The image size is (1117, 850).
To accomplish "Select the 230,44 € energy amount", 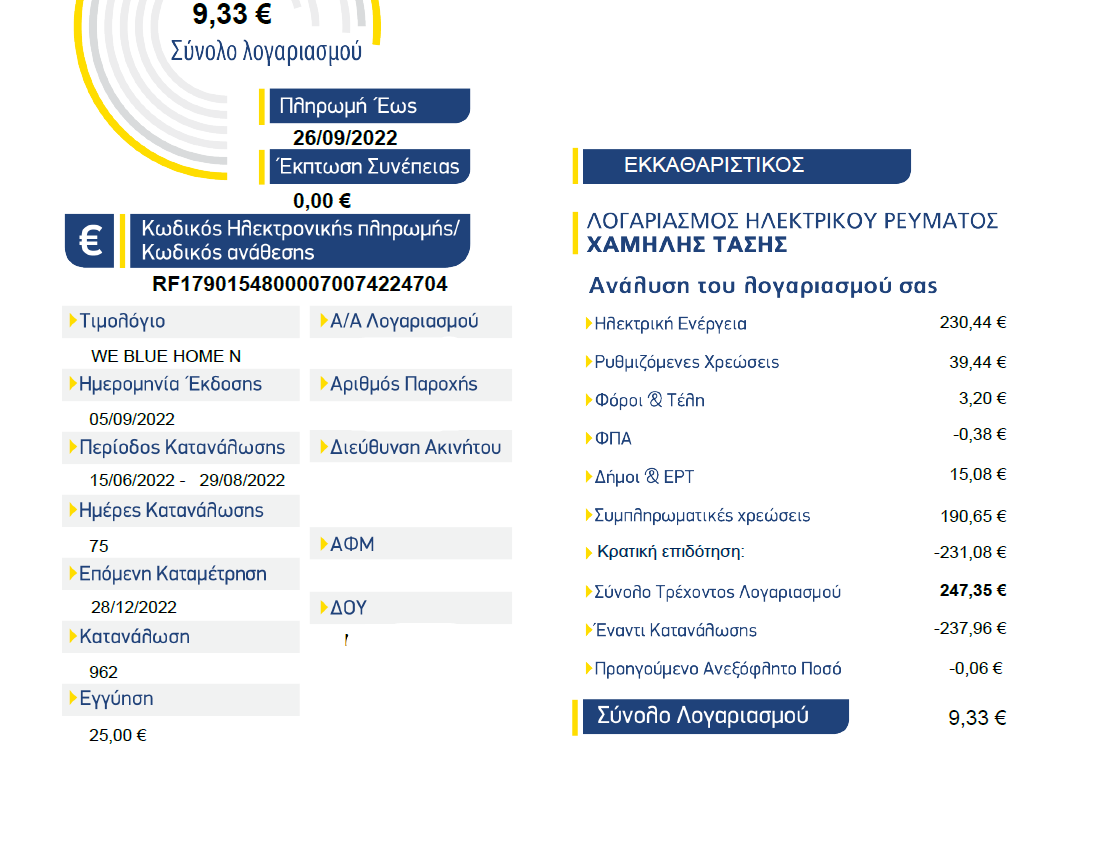I will [973, 323].
